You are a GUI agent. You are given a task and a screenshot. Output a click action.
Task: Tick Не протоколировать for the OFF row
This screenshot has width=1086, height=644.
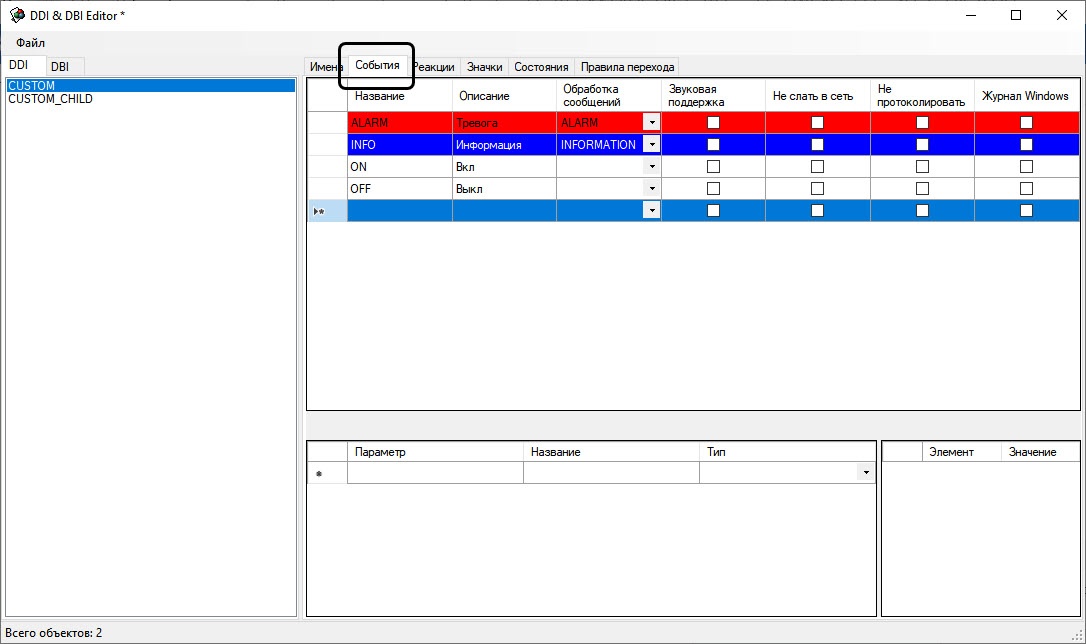tap(922, 189)
